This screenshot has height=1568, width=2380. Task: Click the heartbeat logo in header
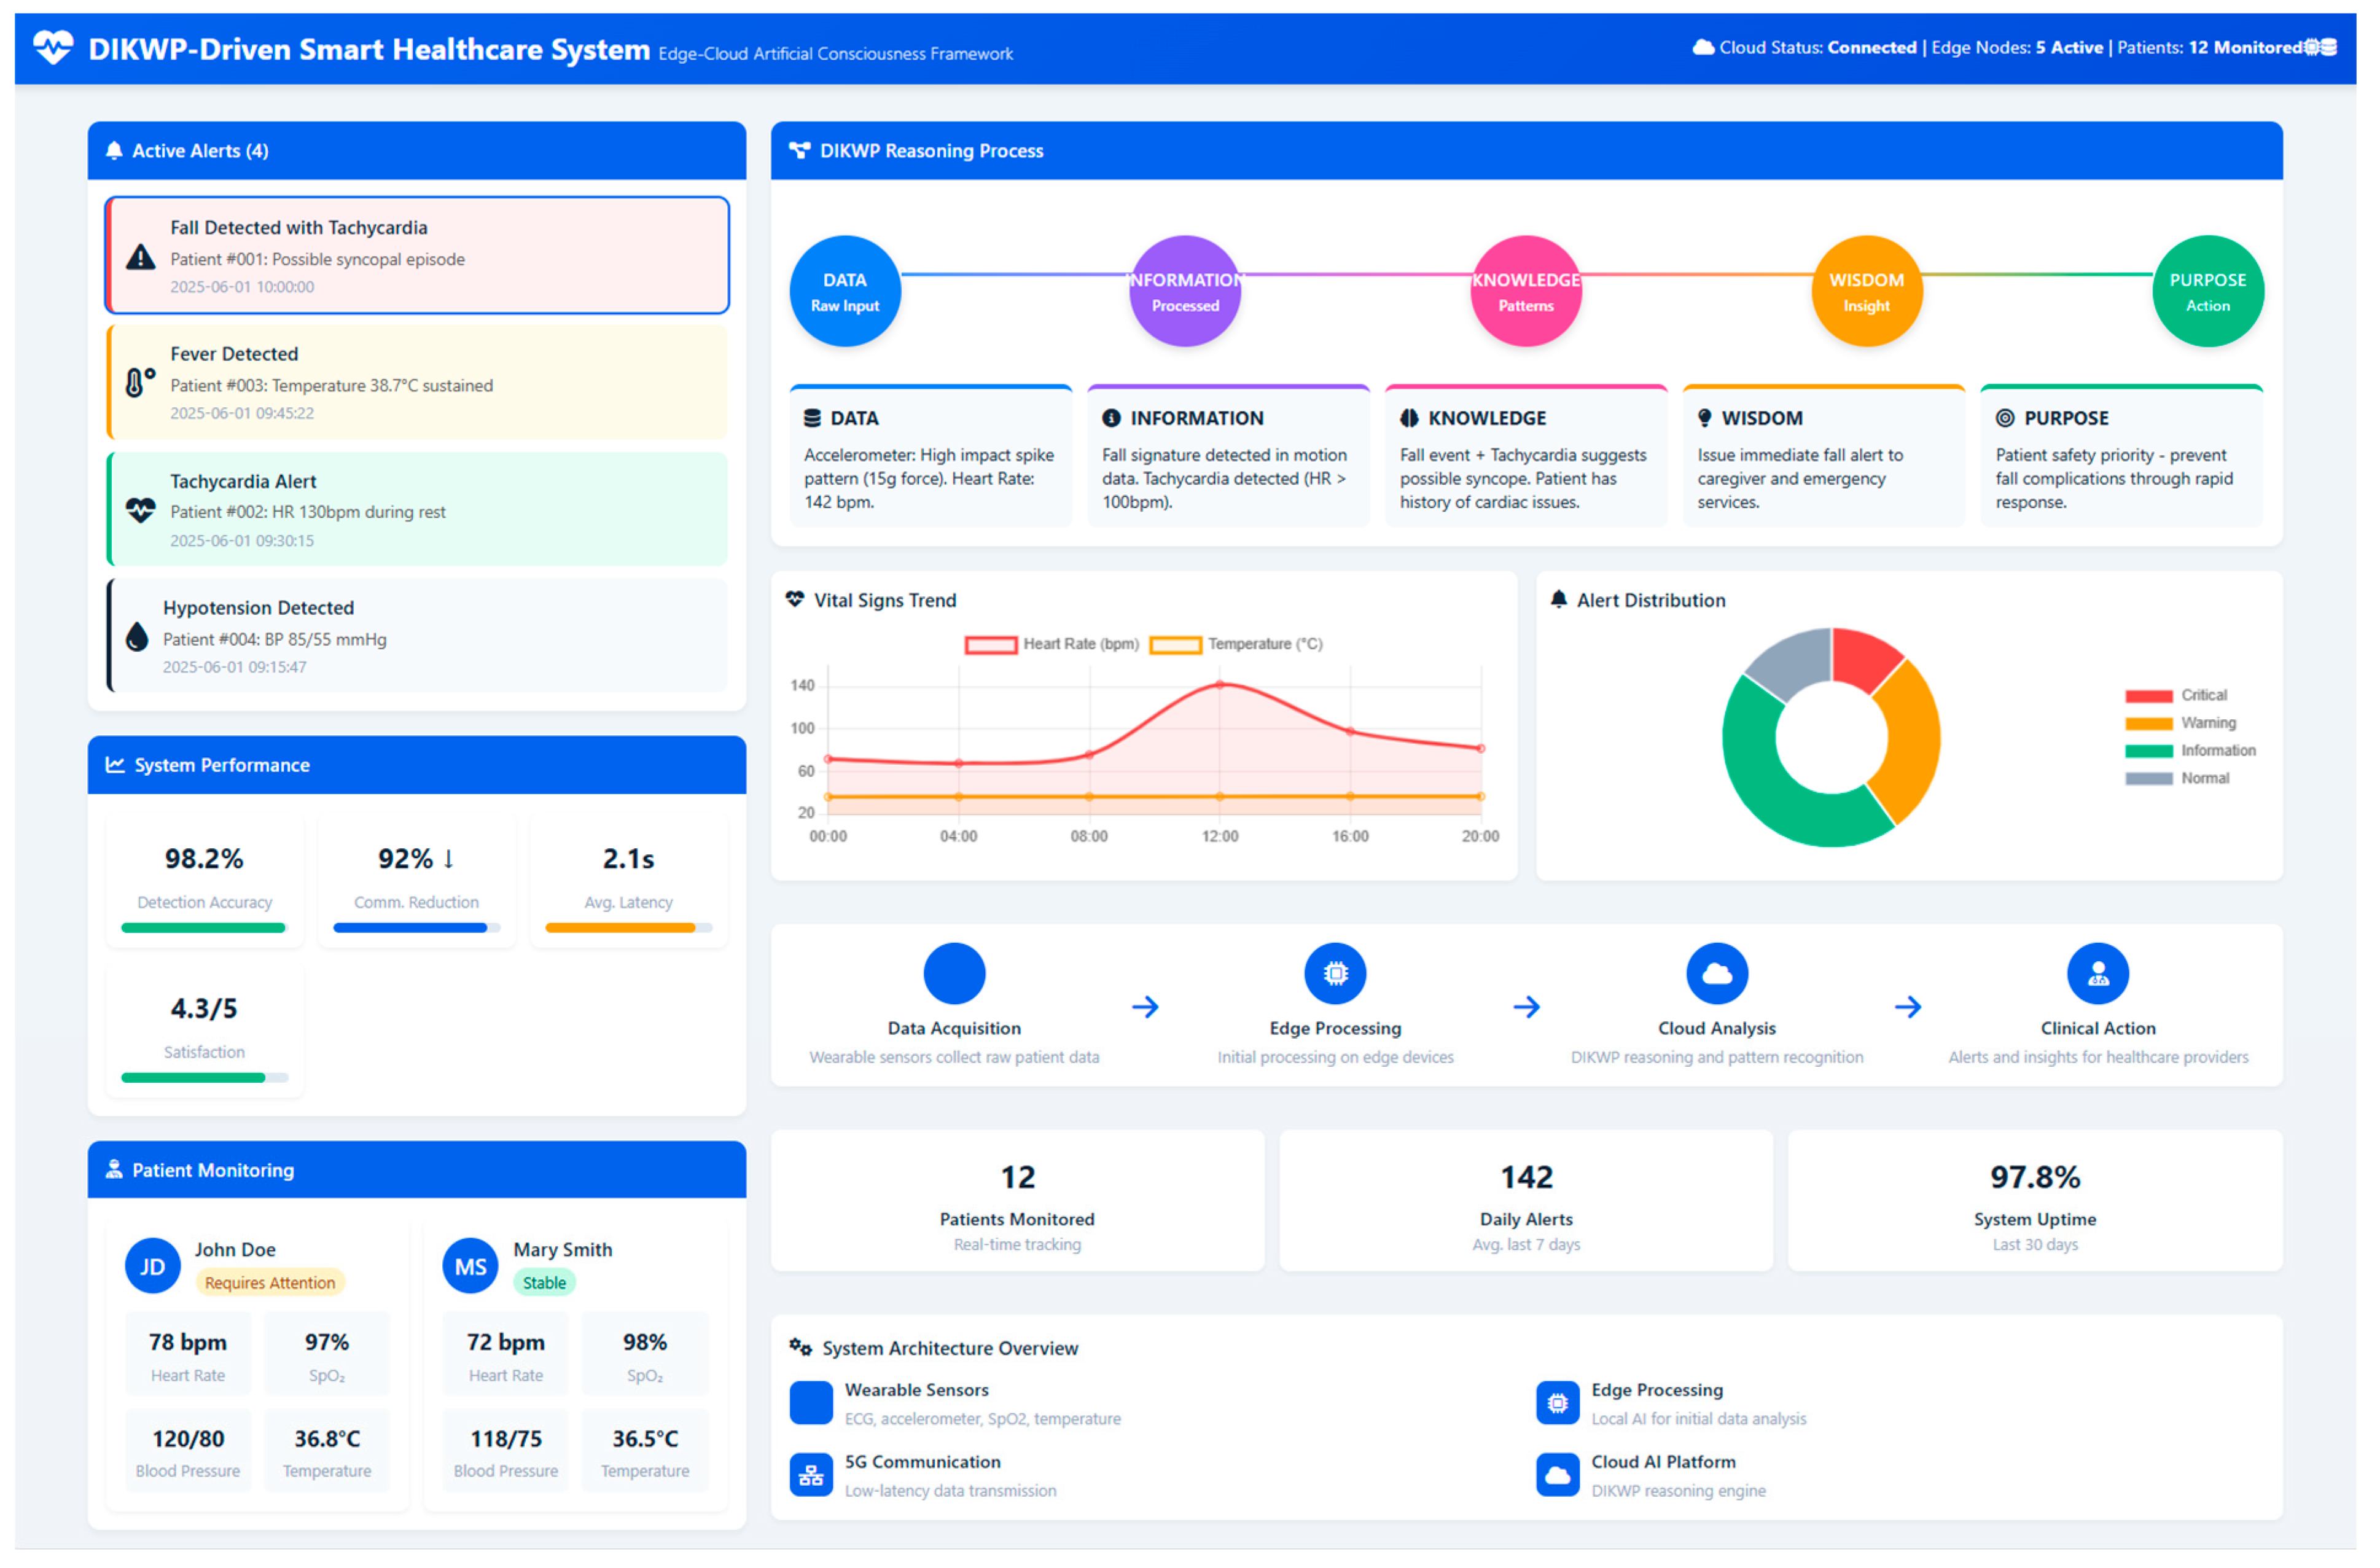(x=53, y=47)
